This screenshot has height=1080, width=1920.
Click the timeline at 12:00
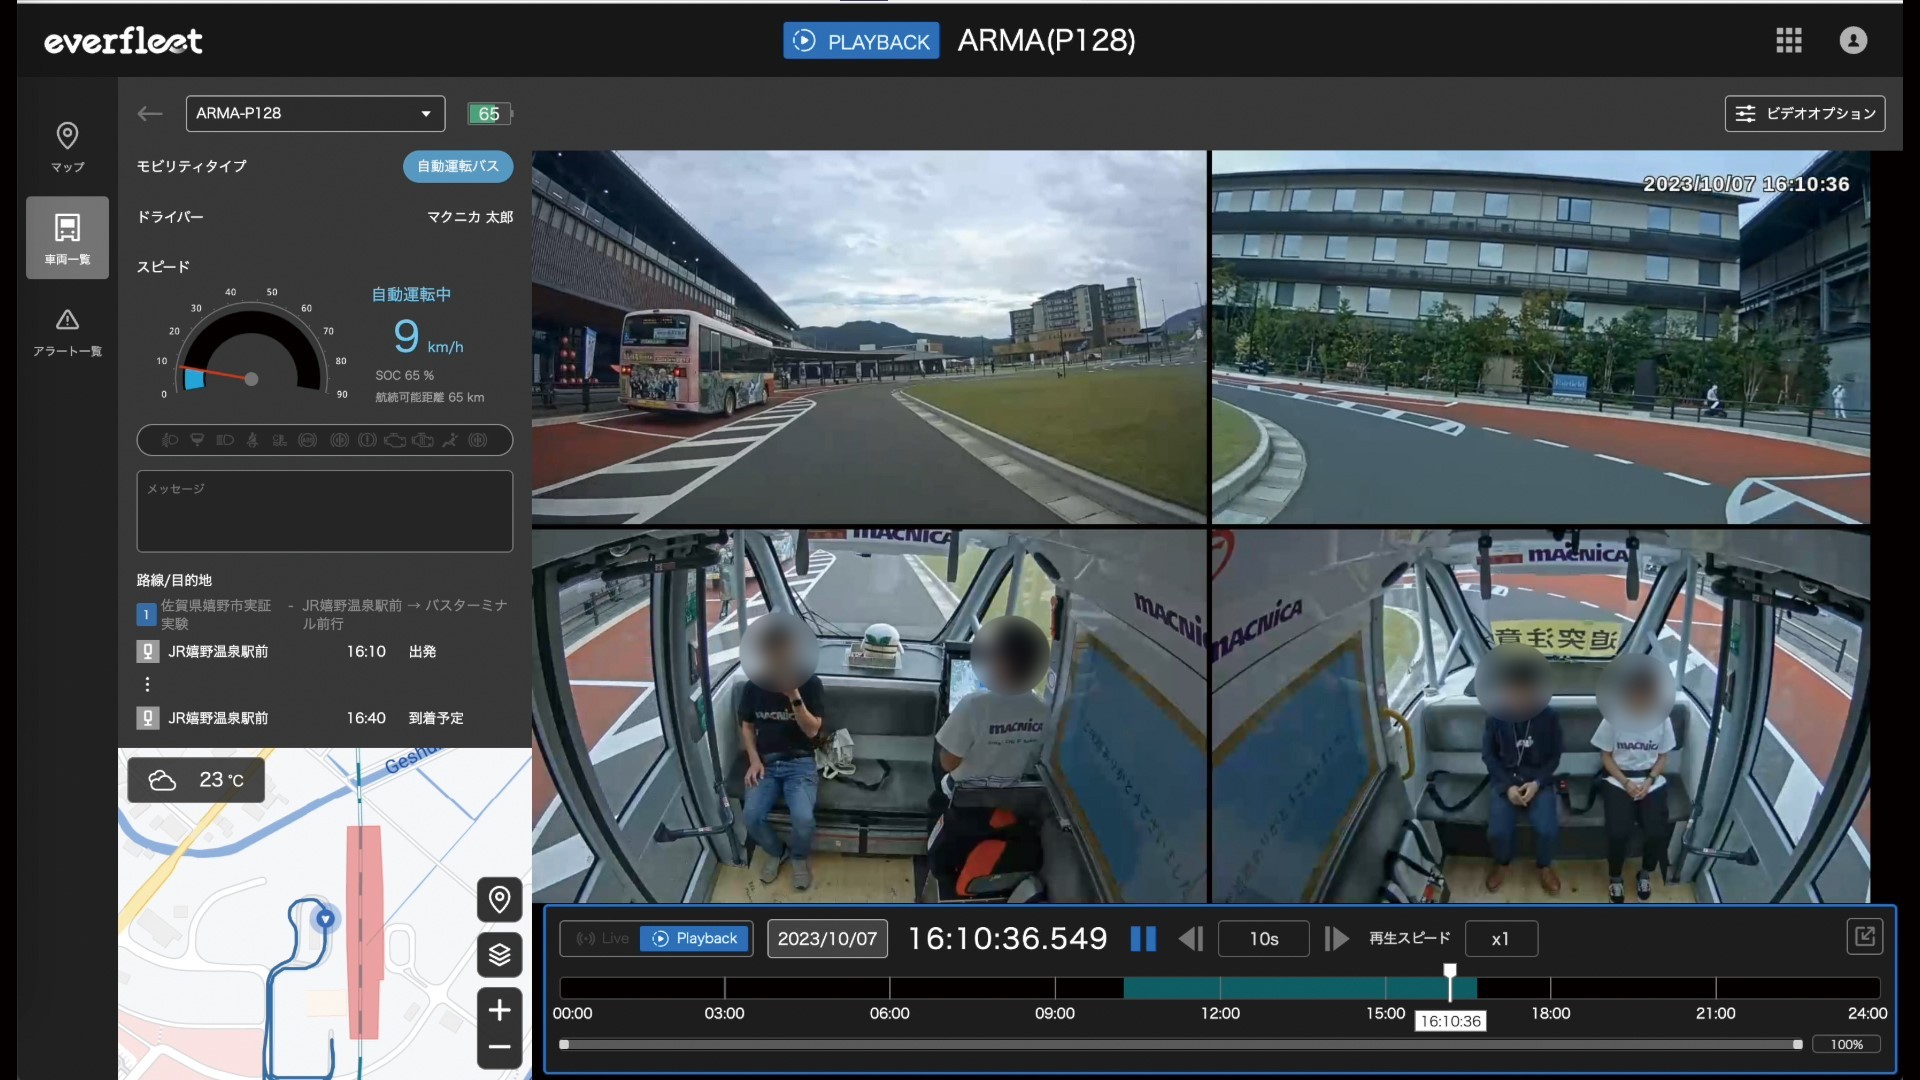coord(1220,989)
